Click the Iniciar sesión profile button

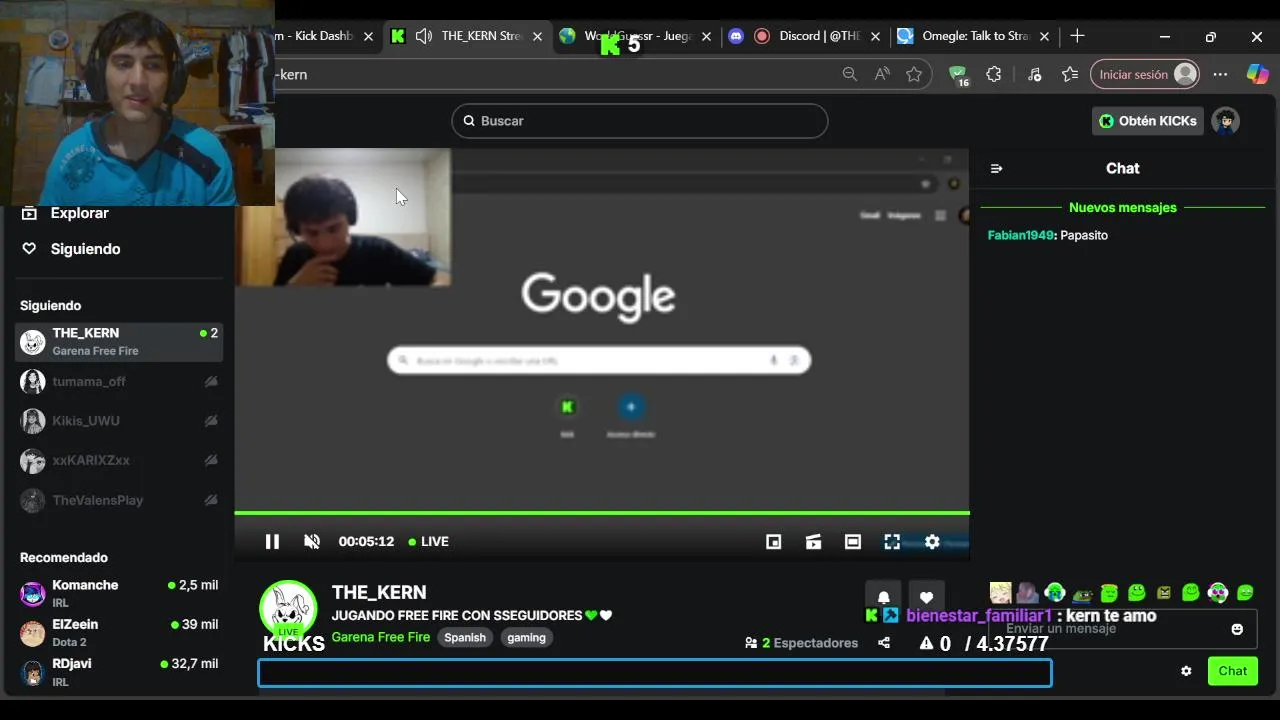[x=1145, y=74]
